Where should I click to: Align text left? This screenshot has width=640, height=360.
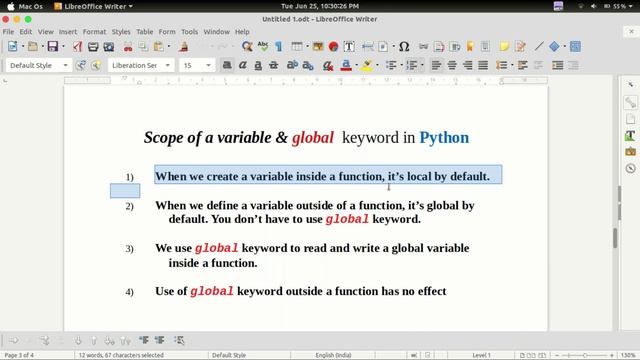click(436, 65)
